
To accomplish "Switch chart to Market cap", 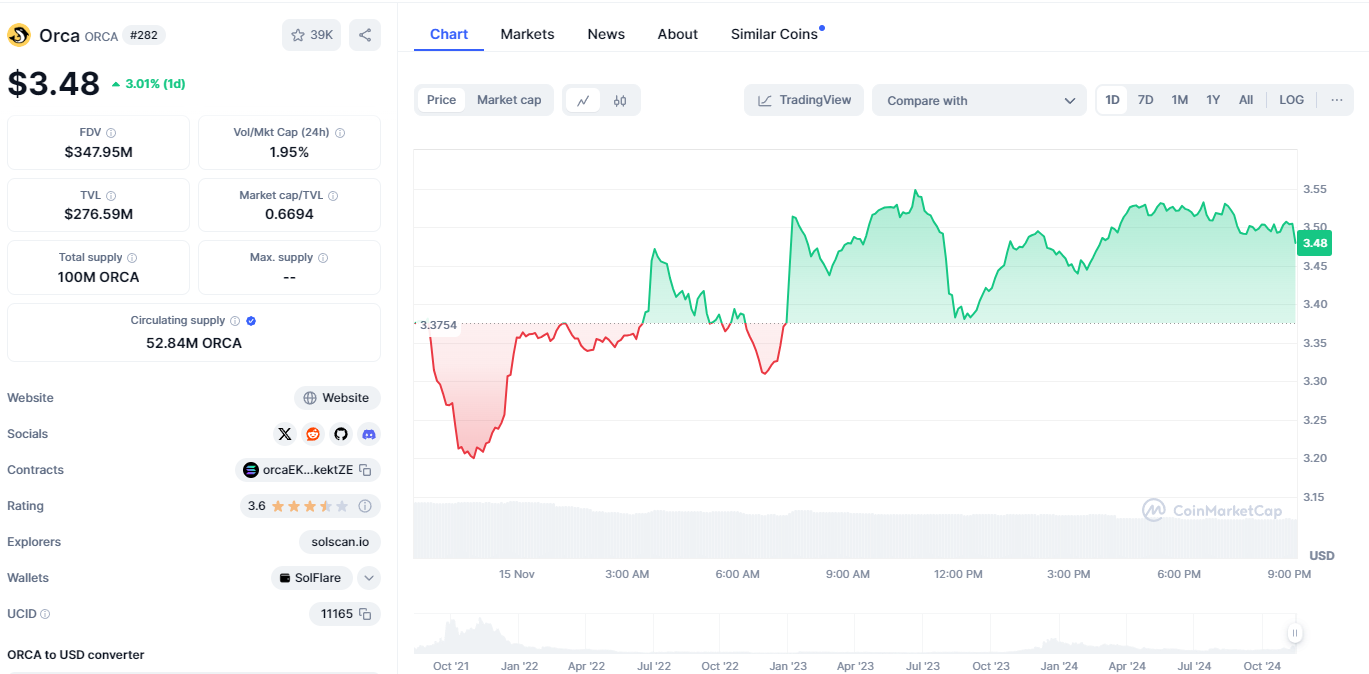I will point(509,100).
